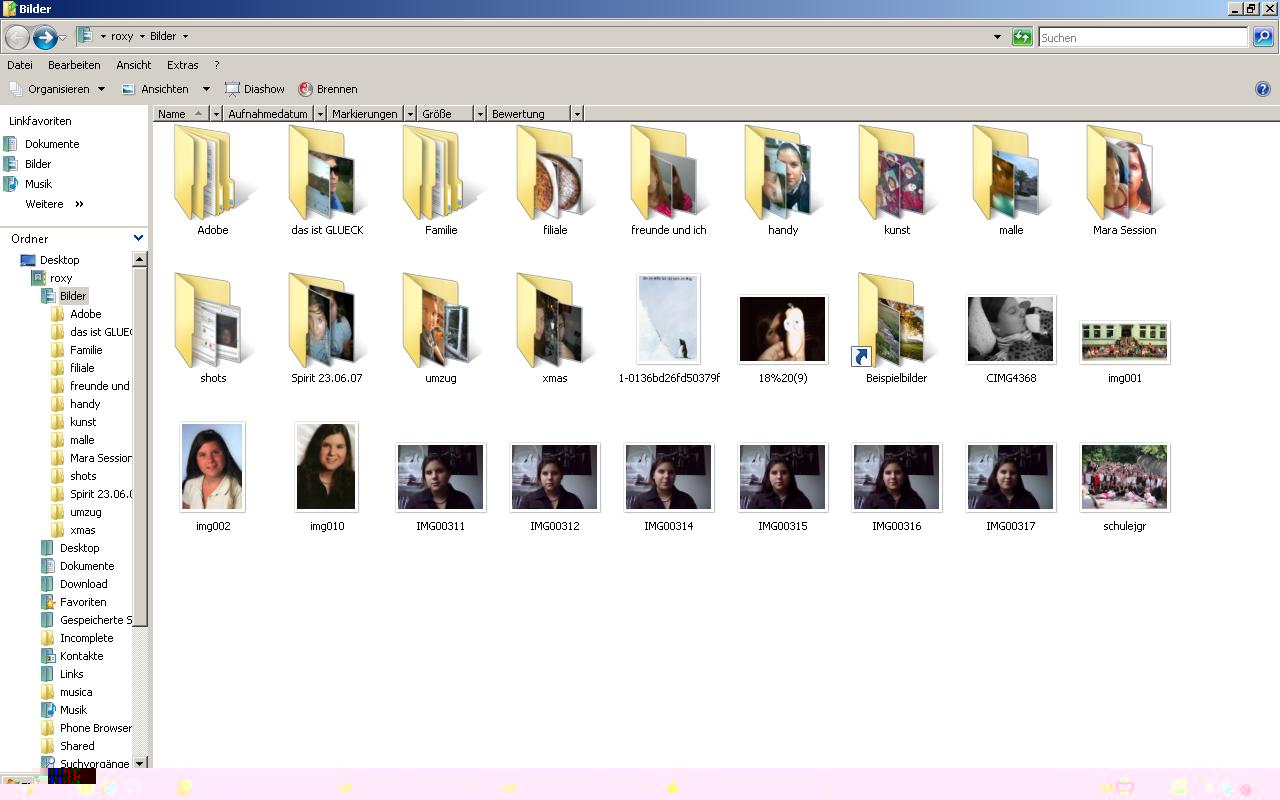Start Diashow from the toolbar

tap(254, 89)
